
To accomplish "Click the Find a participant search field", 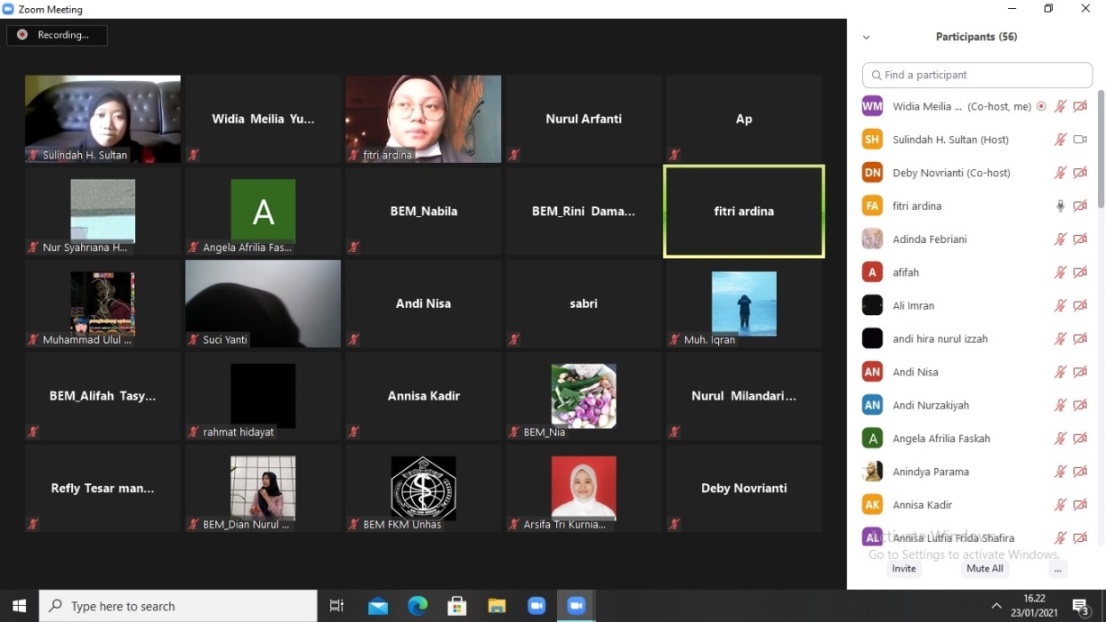I will tap(977, 75).
